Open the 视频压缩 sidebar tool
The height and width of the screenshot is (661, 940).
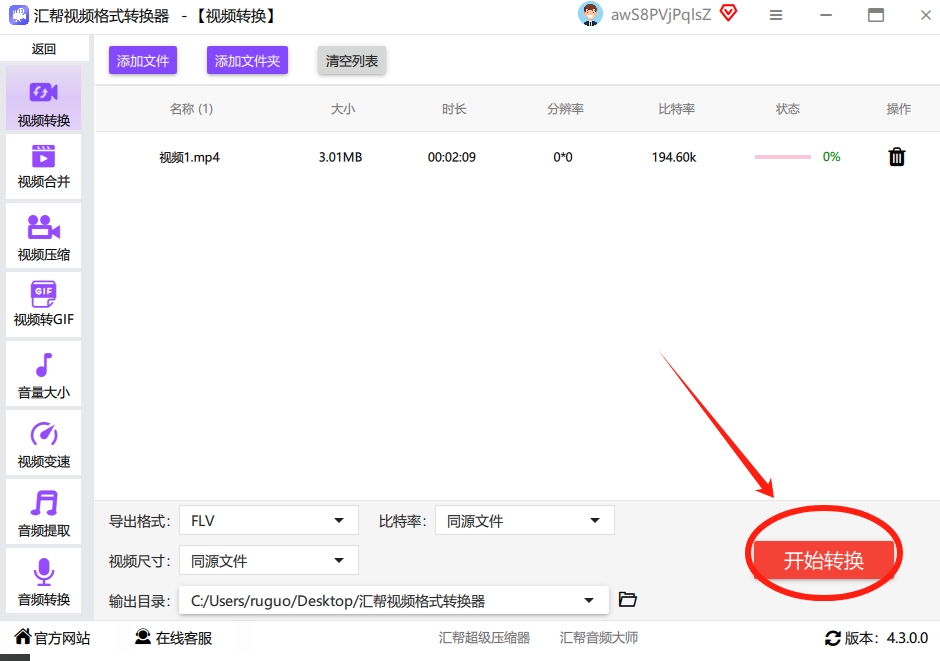click(44, 236)
